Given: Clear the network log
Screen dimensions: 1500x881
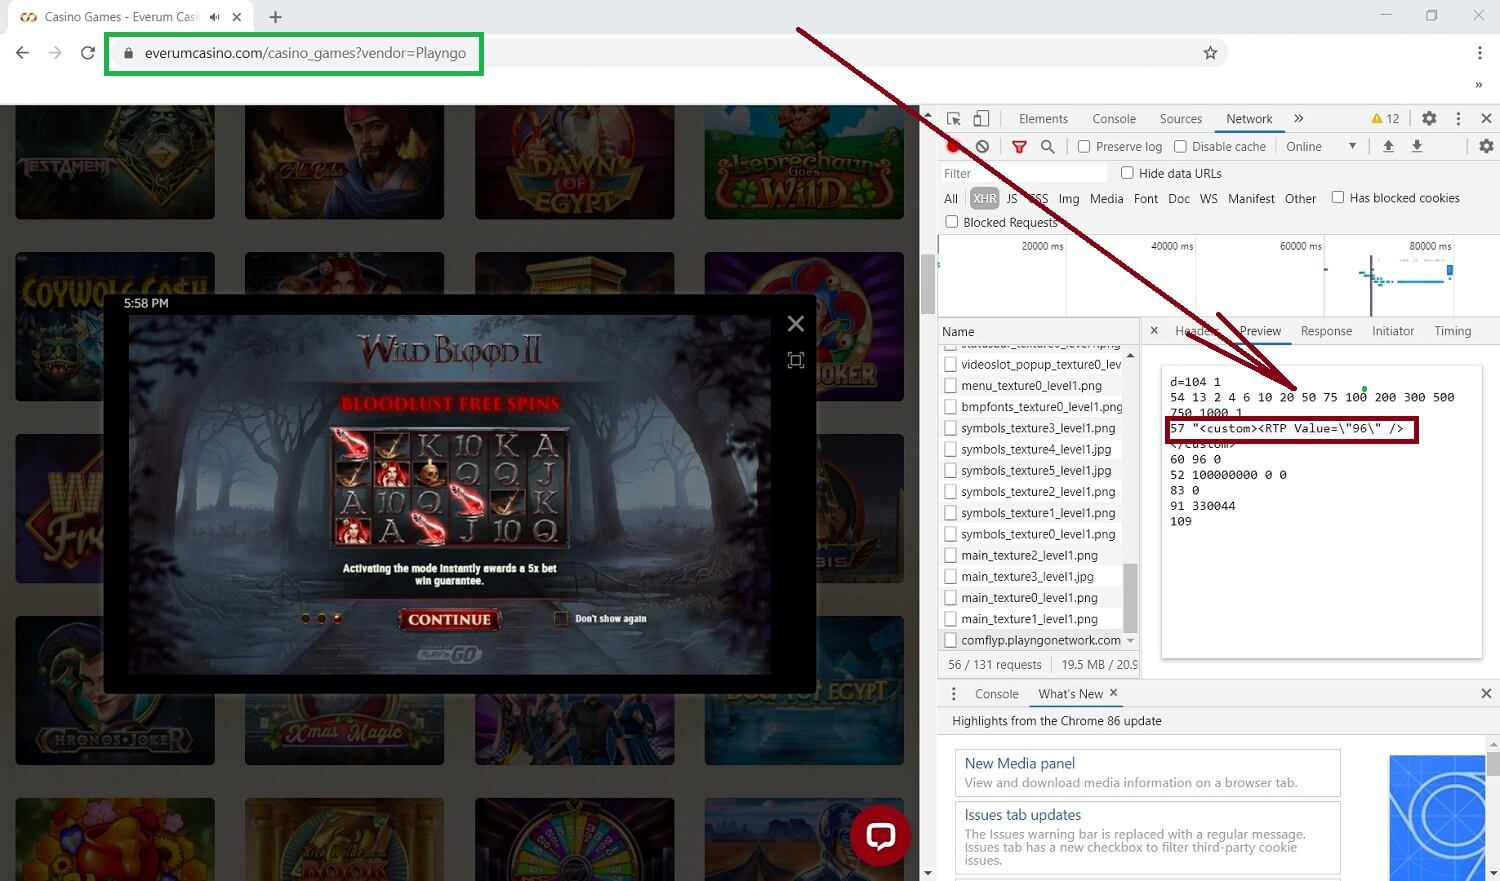Looking at the screenshot, I should [x=982, y=146].
